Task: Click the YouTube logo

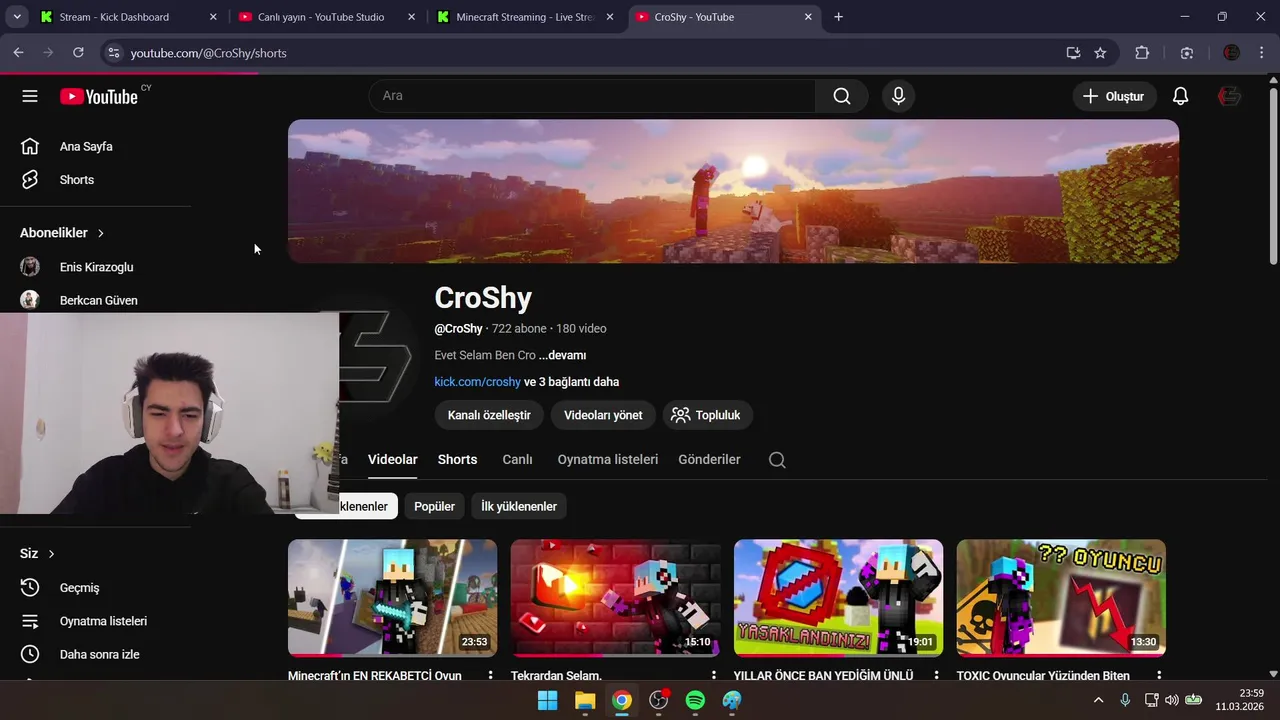Action: pyautogui.click(x=98, y=96)
